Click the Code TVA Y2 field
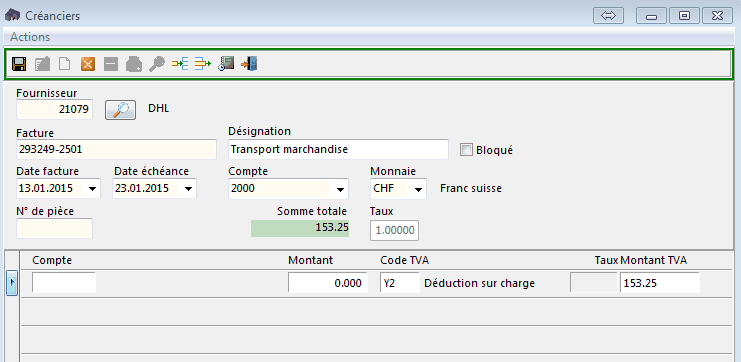Viewport: 741px width, 362px height. tap(399, 283)
